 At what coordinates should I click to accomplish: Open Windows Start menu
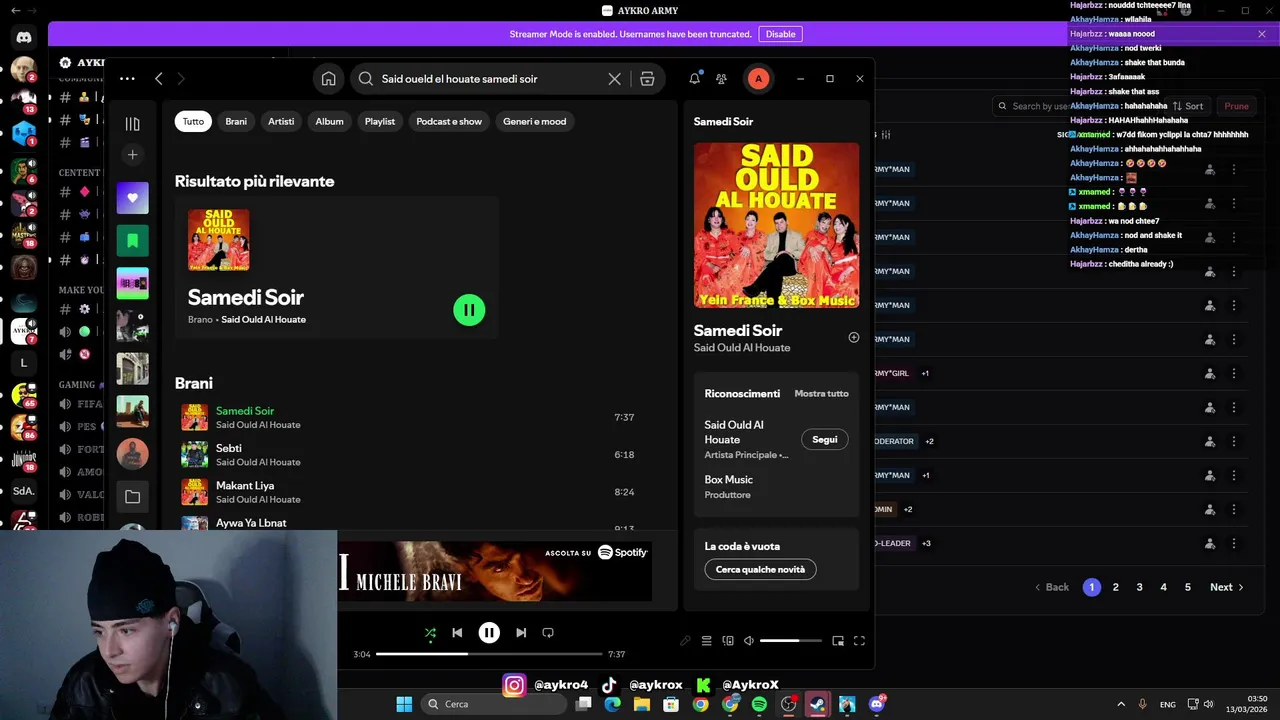coord(404,704)
